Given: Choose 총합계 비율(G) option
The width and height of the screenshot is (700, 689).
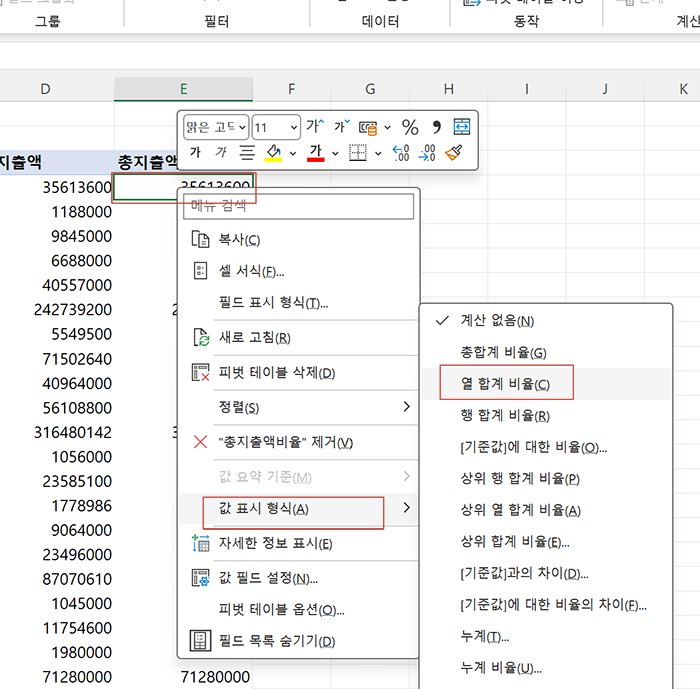Looking at the screenshot, I should coord(546,352).
